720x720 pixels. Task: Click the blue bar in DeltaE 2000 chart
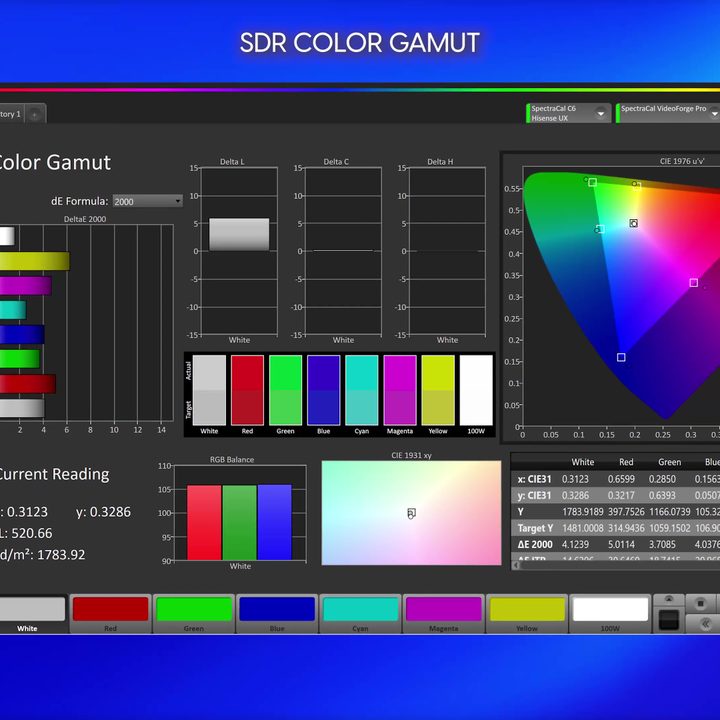point(22,335)
